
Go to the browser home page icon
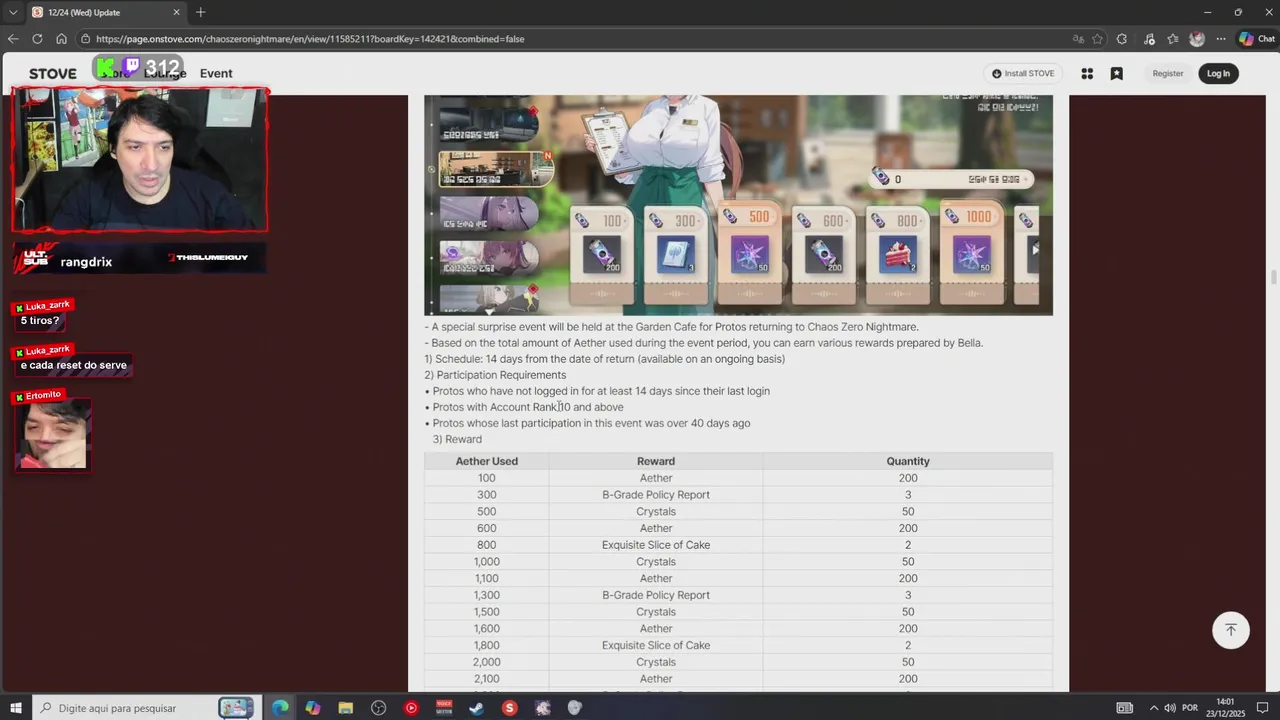(x=61, y=39)
